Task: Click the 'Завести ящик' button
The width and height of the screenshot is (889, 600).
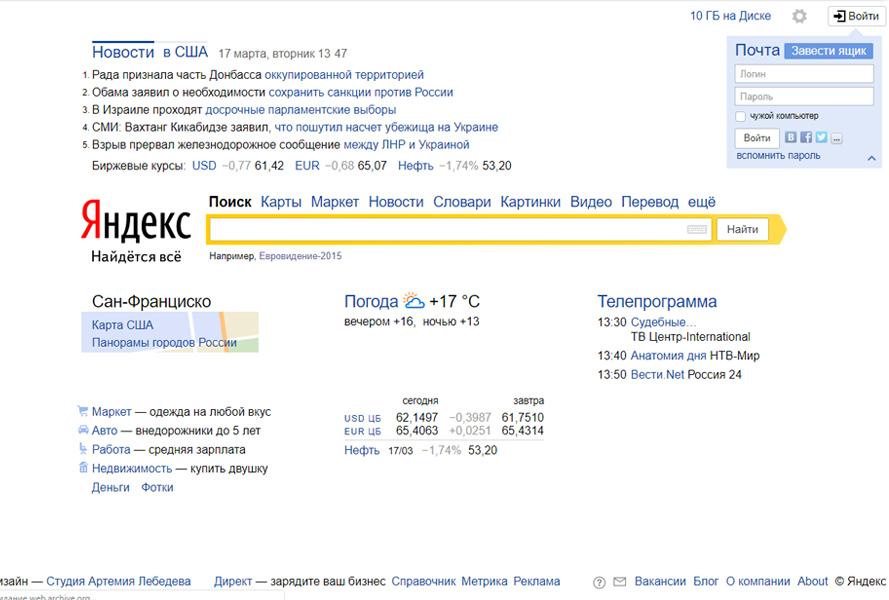Action: 828,51
